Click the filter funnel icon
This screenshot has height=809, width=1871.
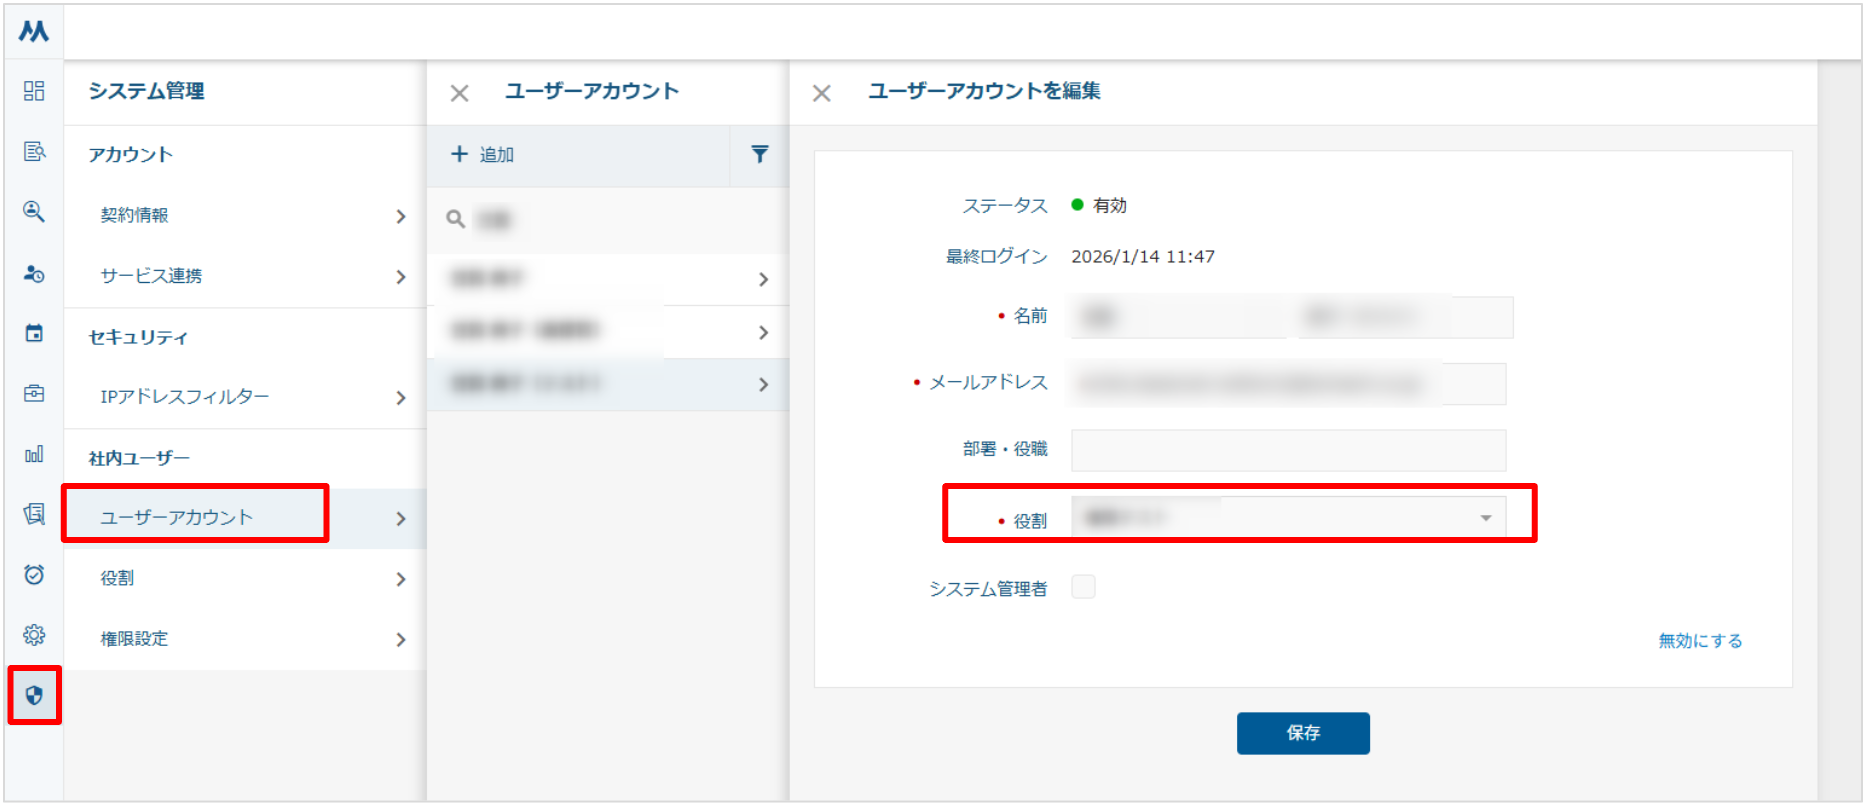pyautogui.click(x=759, y=154)
